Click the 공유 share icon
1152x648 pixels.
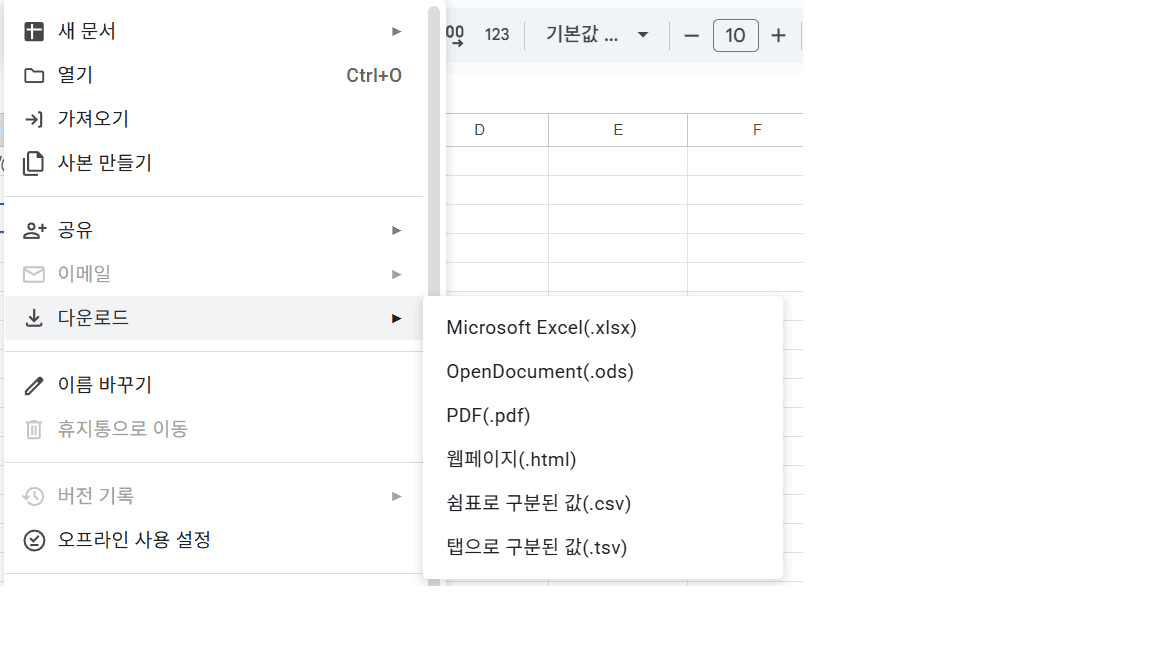tap(33, 229)
